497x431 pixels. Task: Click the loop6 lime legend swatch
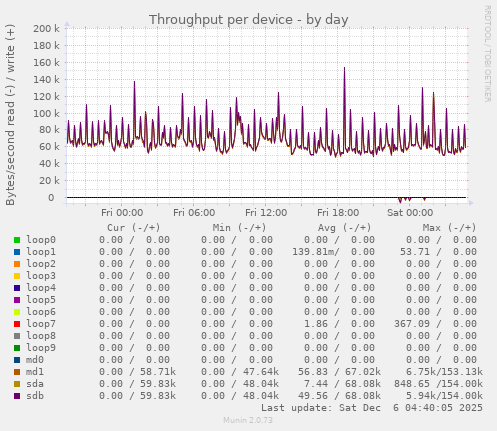17,312
